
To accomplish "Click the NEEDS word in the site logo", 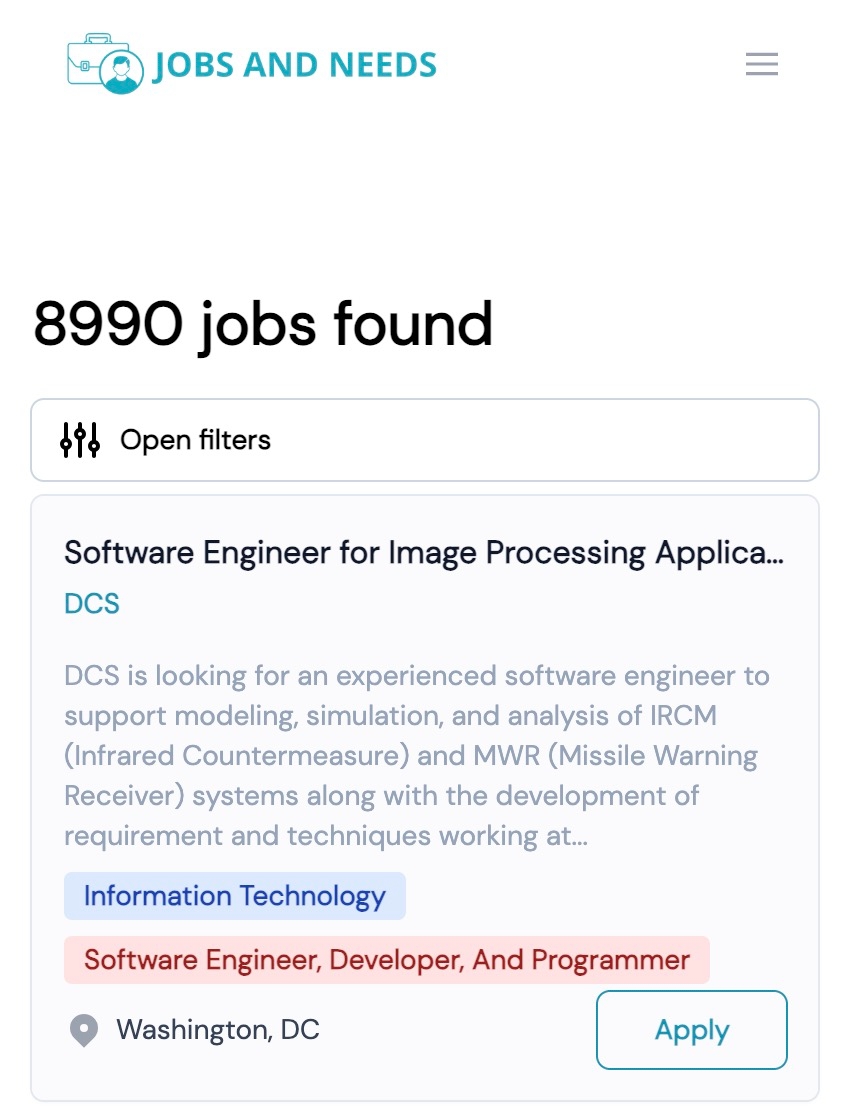I will pyautogui.click(x=383, y=65).
